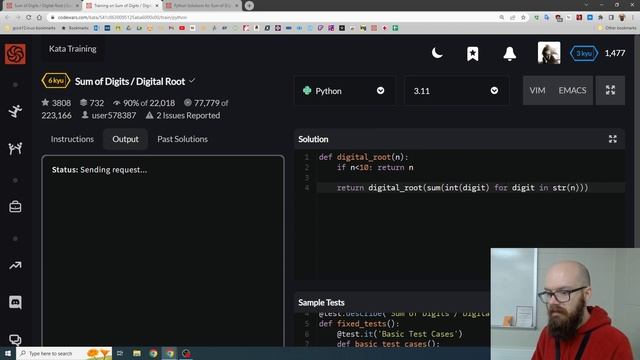Open the Python language dropdown
640x360 pixels.
tap(344, 91)
